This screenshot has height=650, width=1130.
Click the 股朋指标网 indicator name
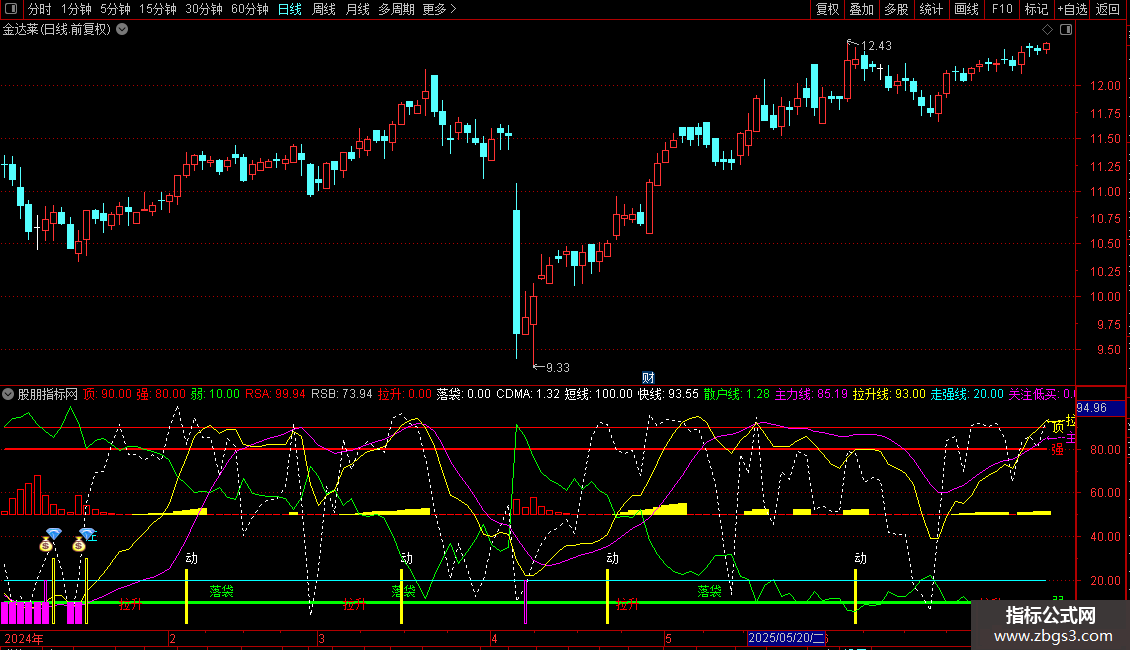pos(48,394)
